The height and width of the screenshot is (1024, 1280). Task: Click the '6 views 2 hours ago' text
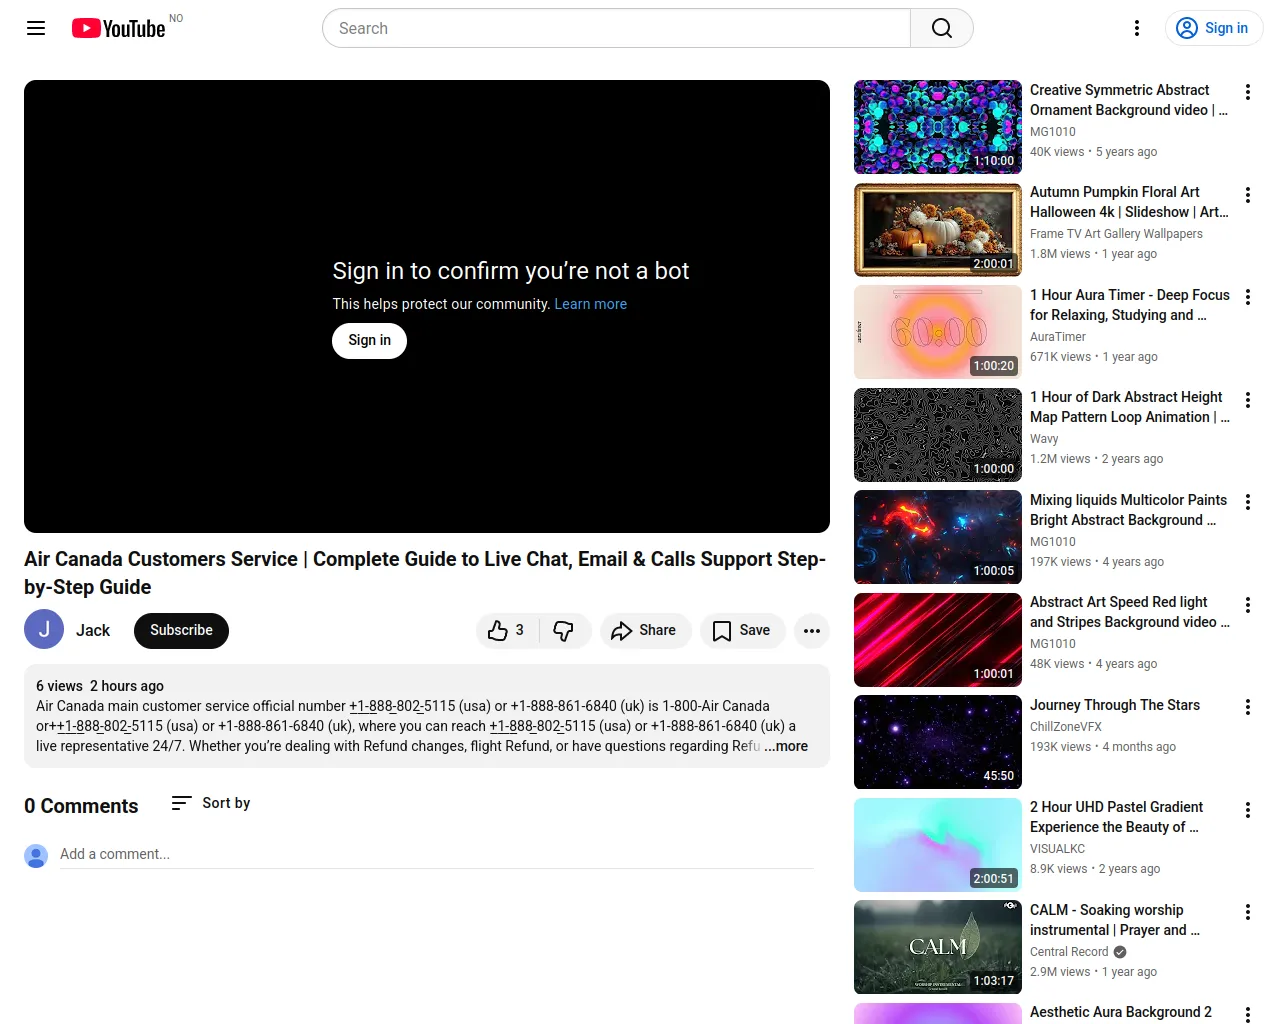point(100,686)
